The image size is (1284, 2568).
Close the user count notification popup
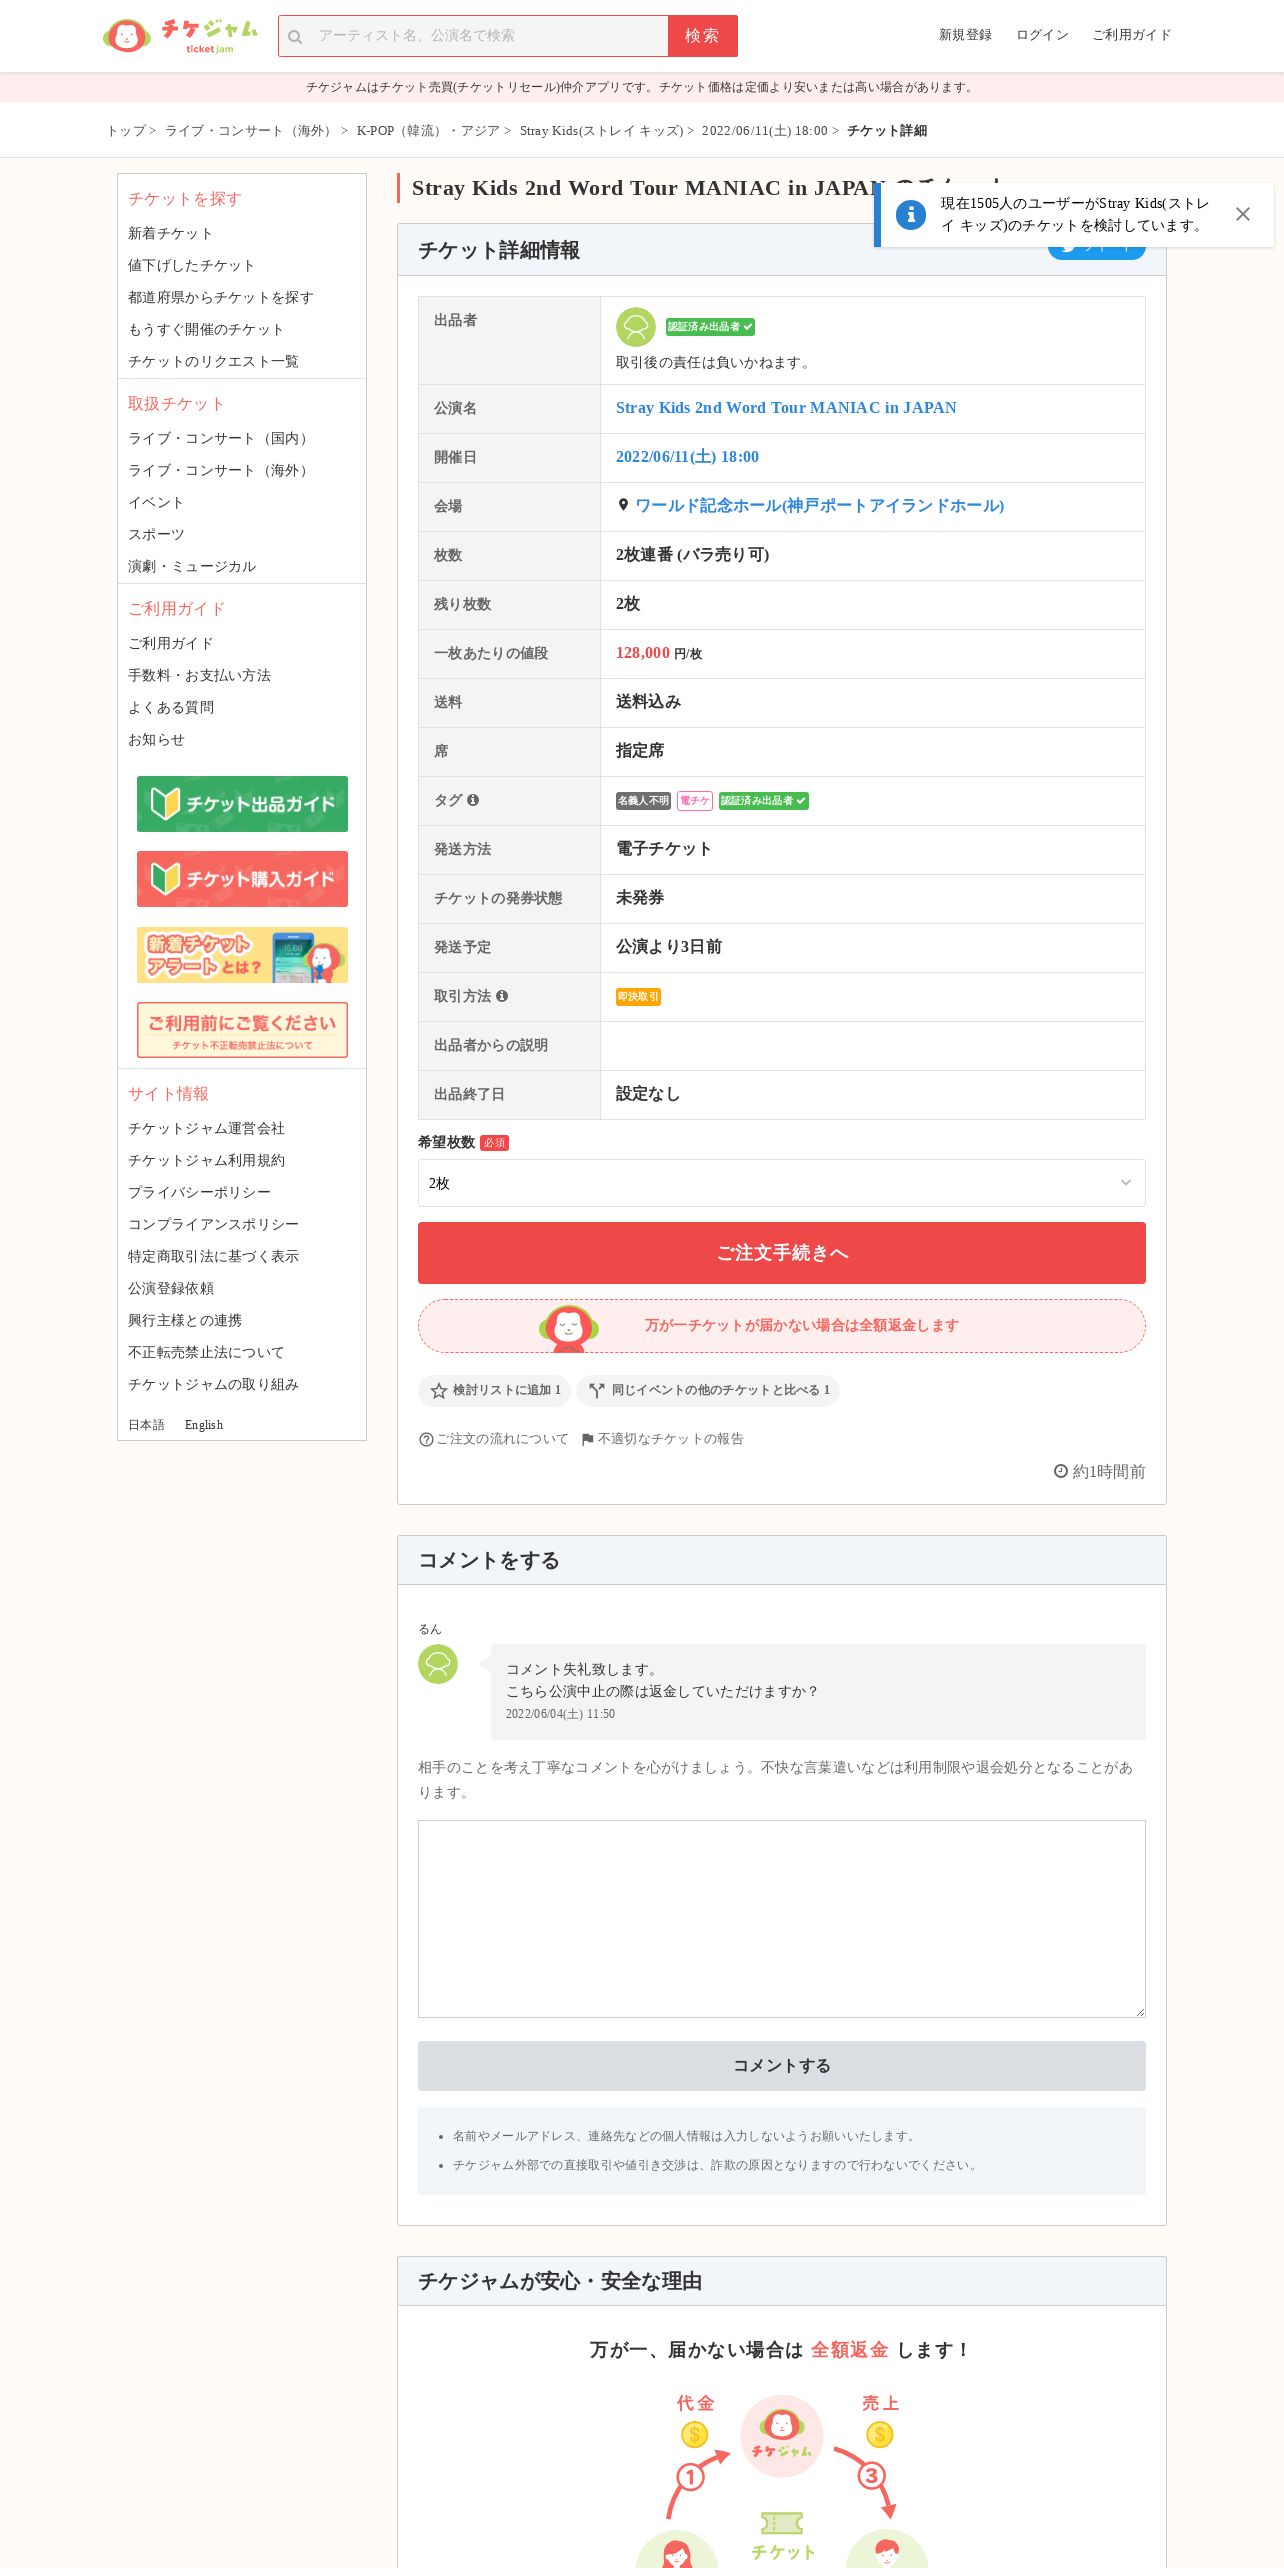(1242, 214)
